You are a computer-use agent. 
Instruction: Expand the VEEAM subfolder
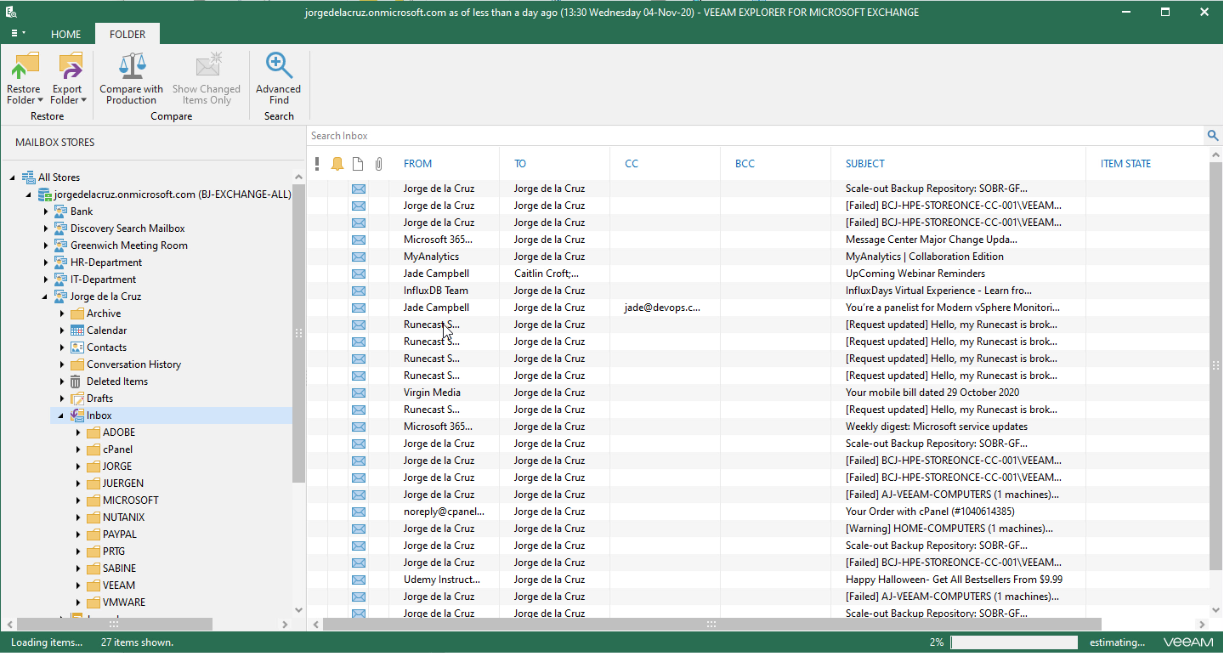(x=79, y=586)
